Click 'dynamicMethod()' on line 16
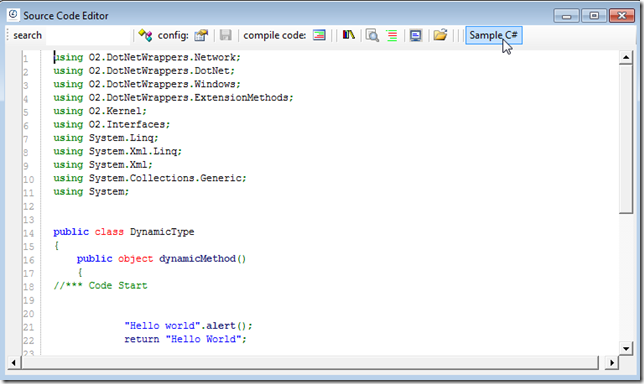Screen dimensions: 644x384 pyautogui.click(x=202, y=259)
